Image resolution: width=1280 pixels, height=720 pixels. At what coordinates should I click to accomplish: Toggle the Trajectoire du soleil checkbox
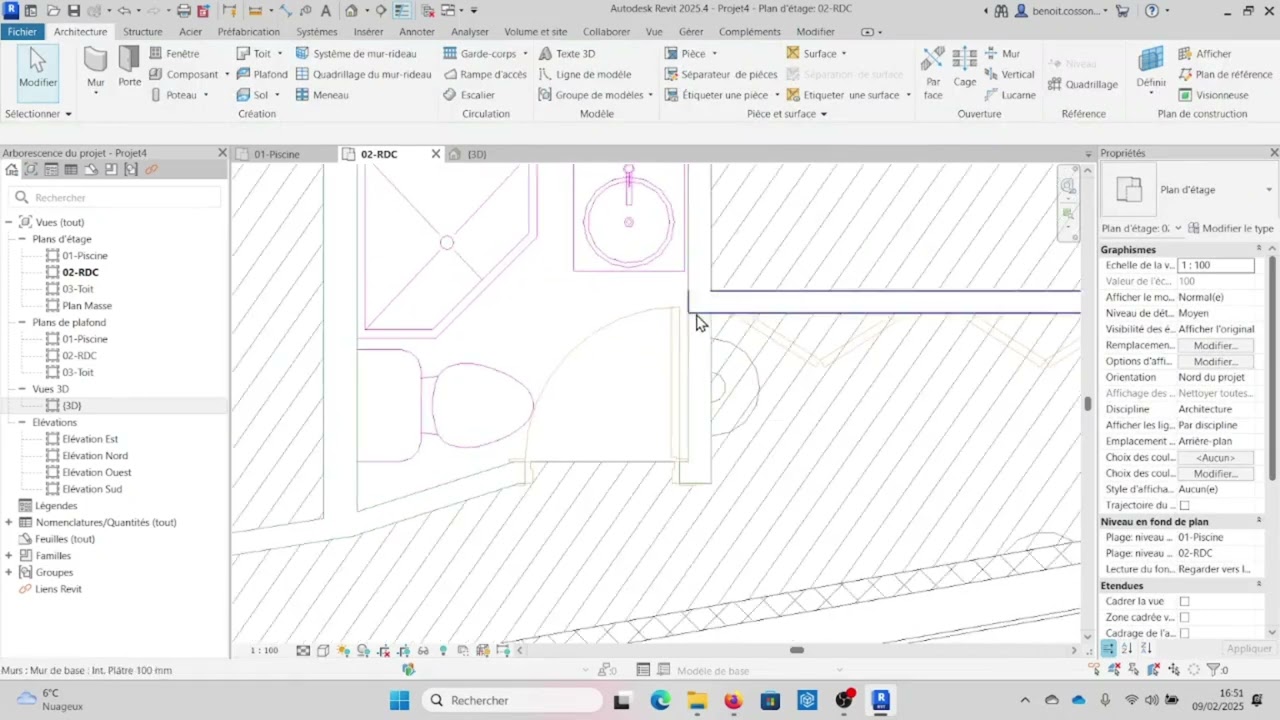tap(1185, 506)
